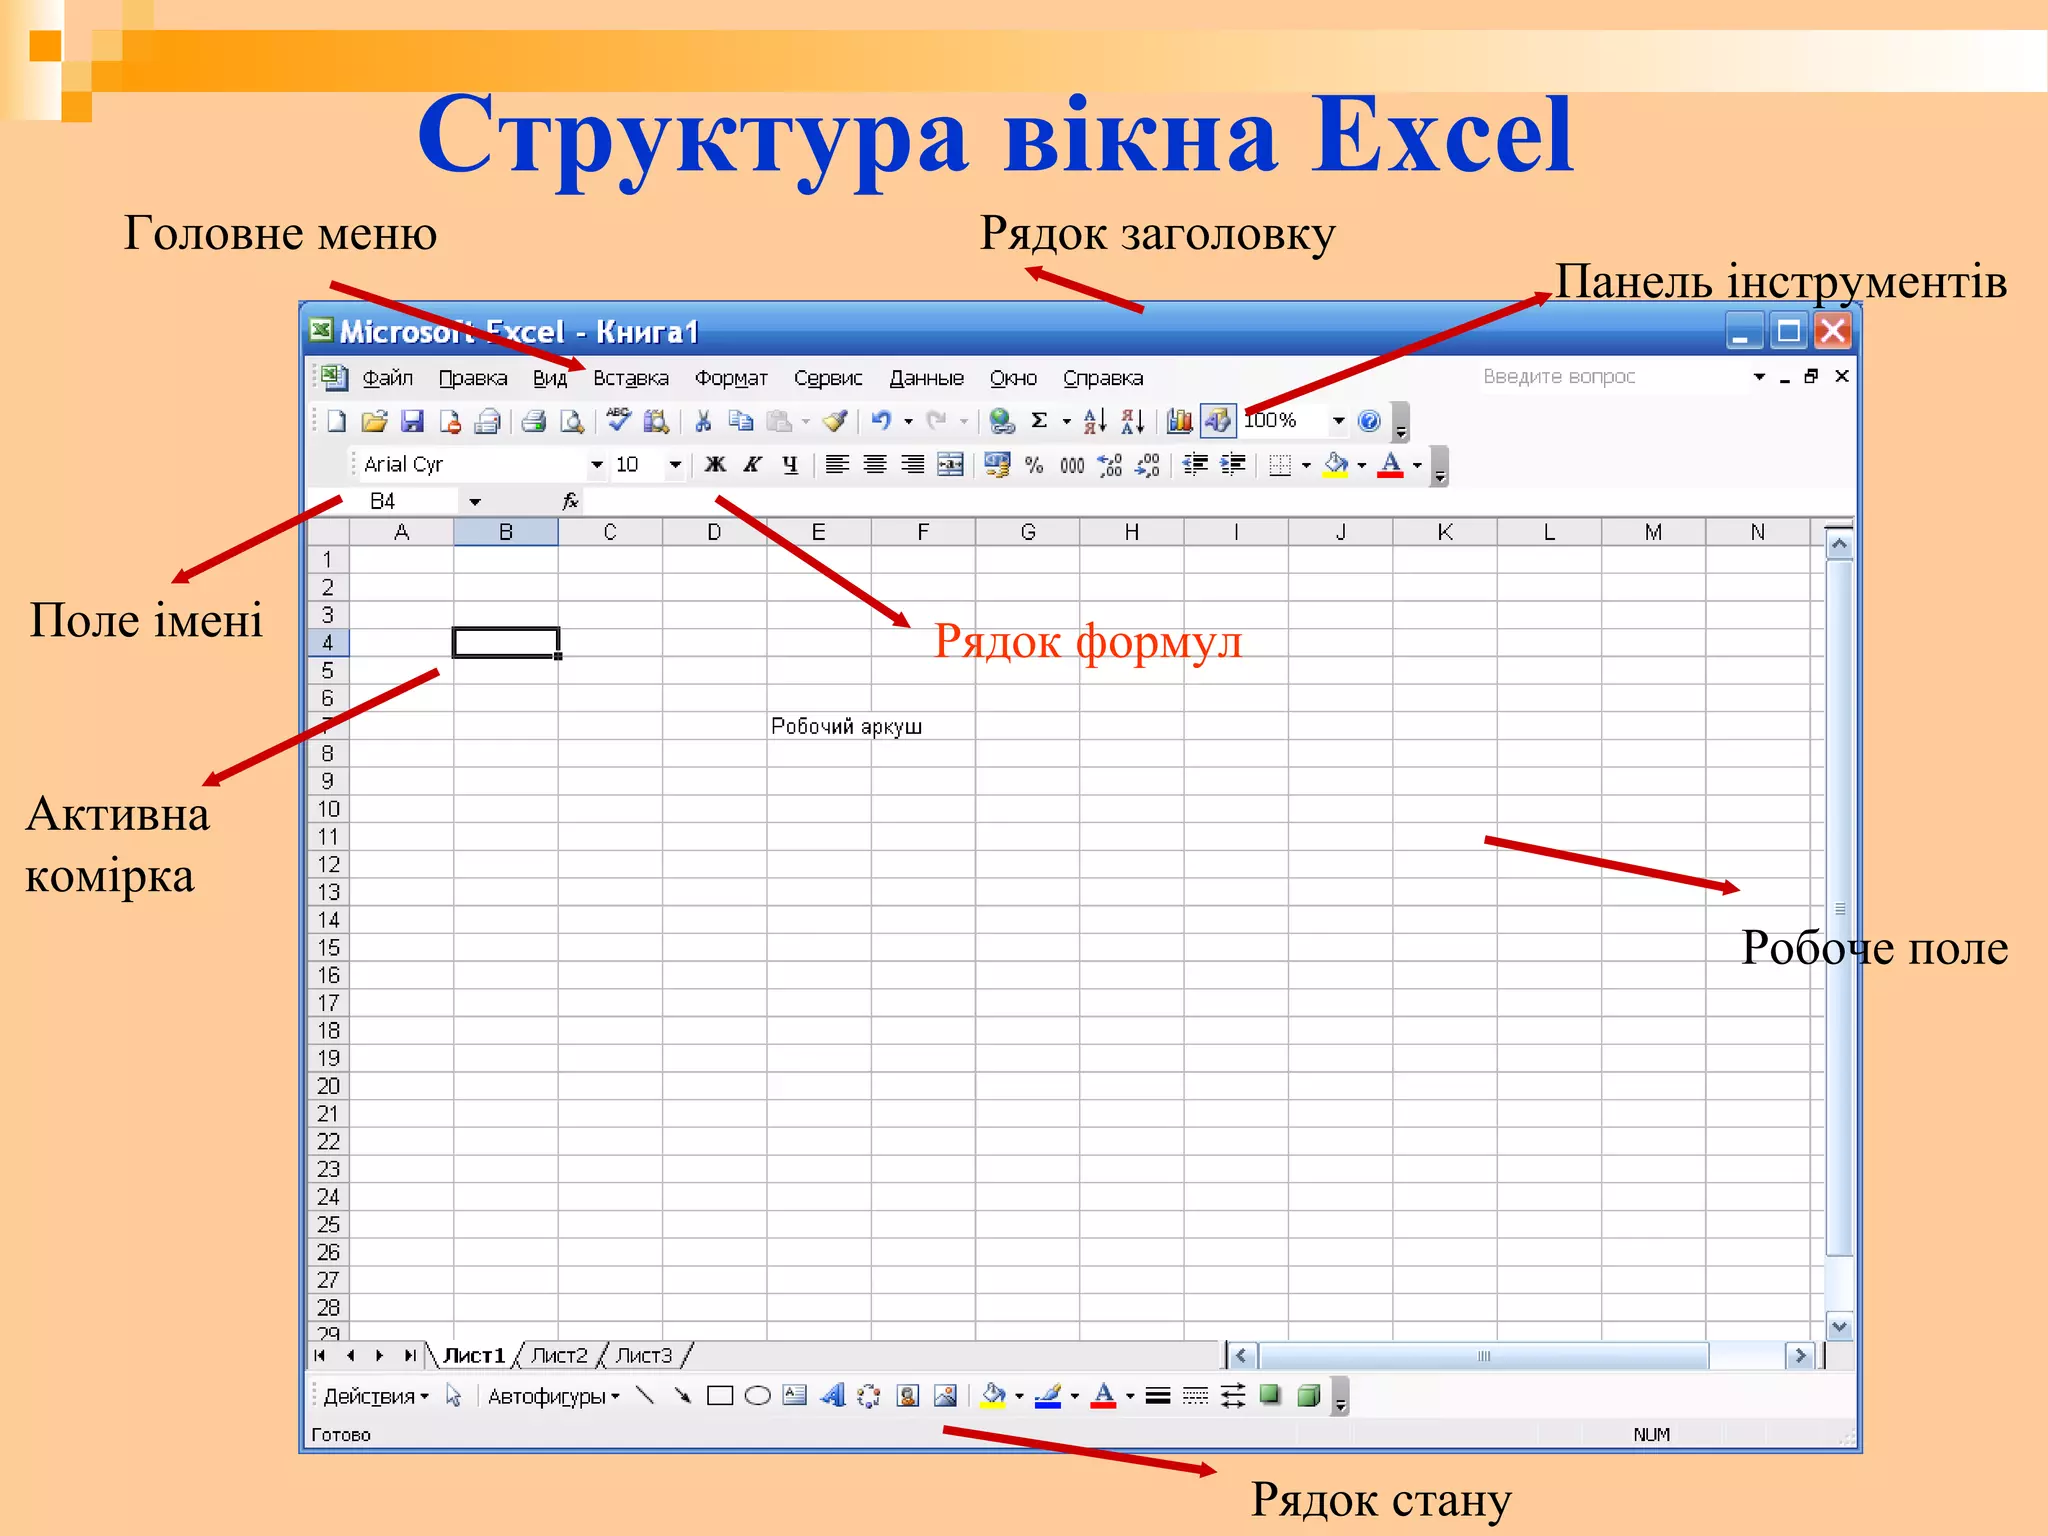Image resolution: width=2048 pixels, height=1536 pixels.
Task: Open the Правка menu
Action: pos(473,378)
